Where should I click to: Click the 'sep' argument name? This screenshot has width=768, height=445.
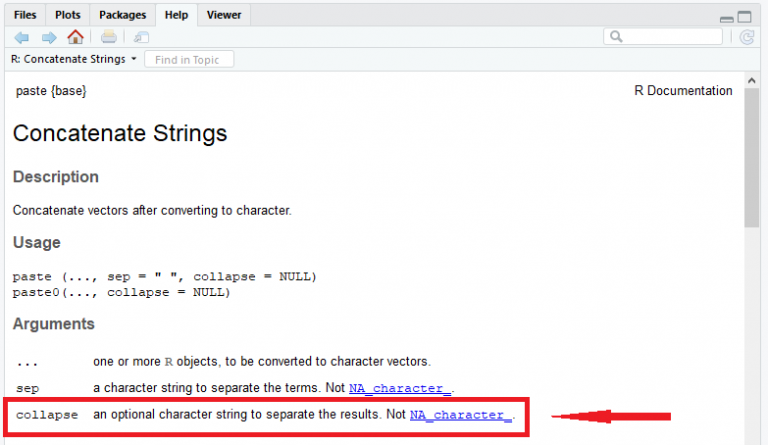pos(27,389)
